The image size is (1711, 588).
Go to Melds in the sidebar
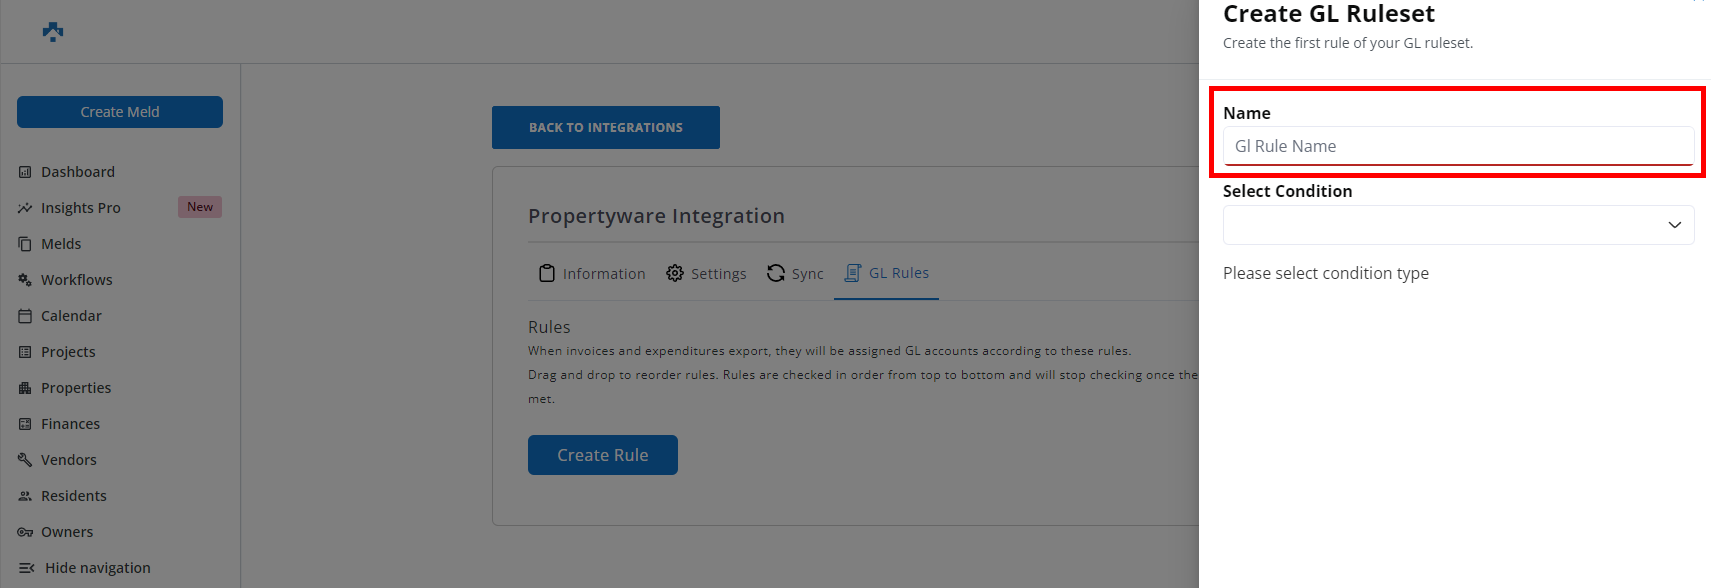[x=61, y=244]
